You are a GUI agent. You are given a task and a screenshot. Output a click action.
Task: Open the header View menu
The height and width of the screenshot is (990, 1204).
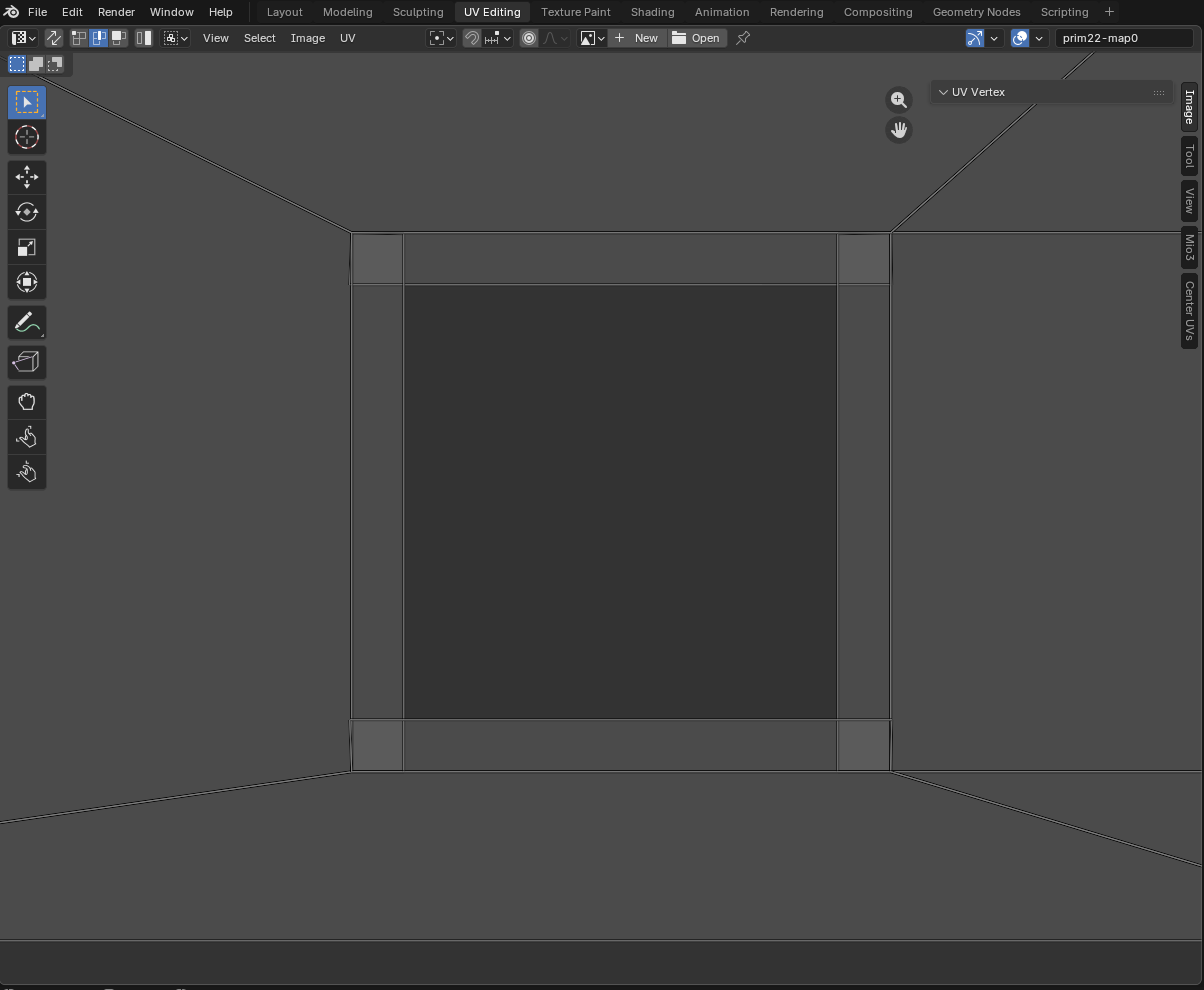coord(215,38)
